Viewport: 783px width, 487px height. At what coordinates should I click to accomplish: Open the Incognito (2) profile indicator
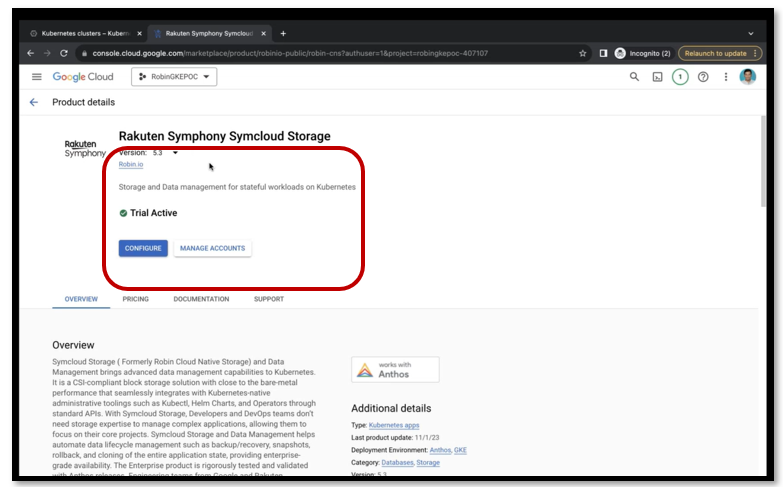(x=643, y=53)
